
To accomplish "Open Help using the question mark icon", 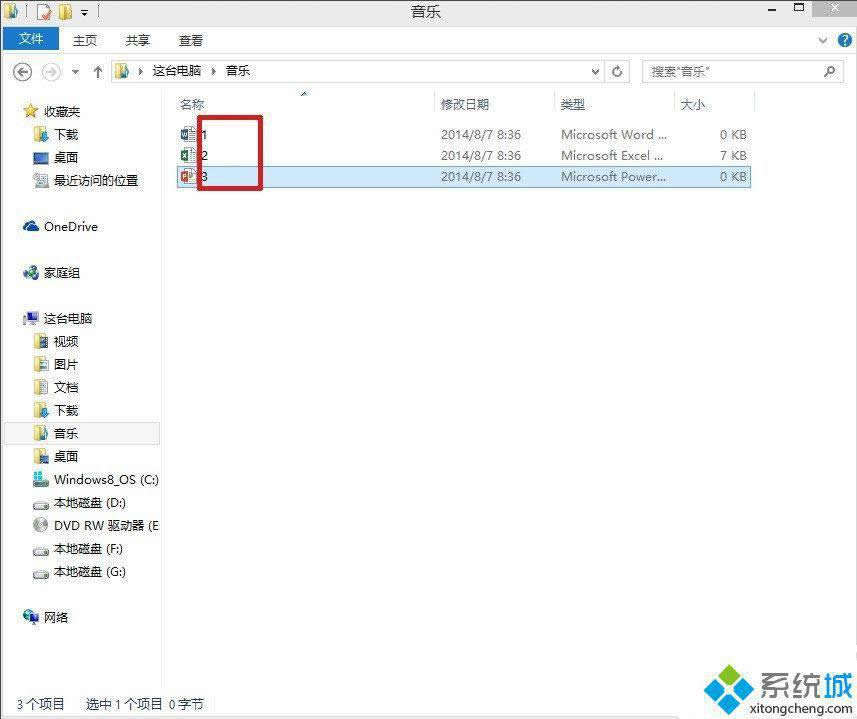I will pos(845,40).
